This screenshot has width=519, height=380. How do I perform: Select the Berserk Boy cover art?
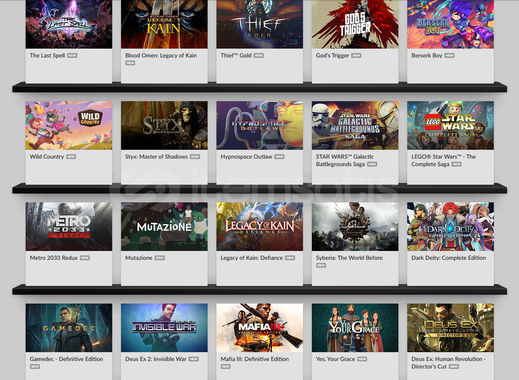450,24
